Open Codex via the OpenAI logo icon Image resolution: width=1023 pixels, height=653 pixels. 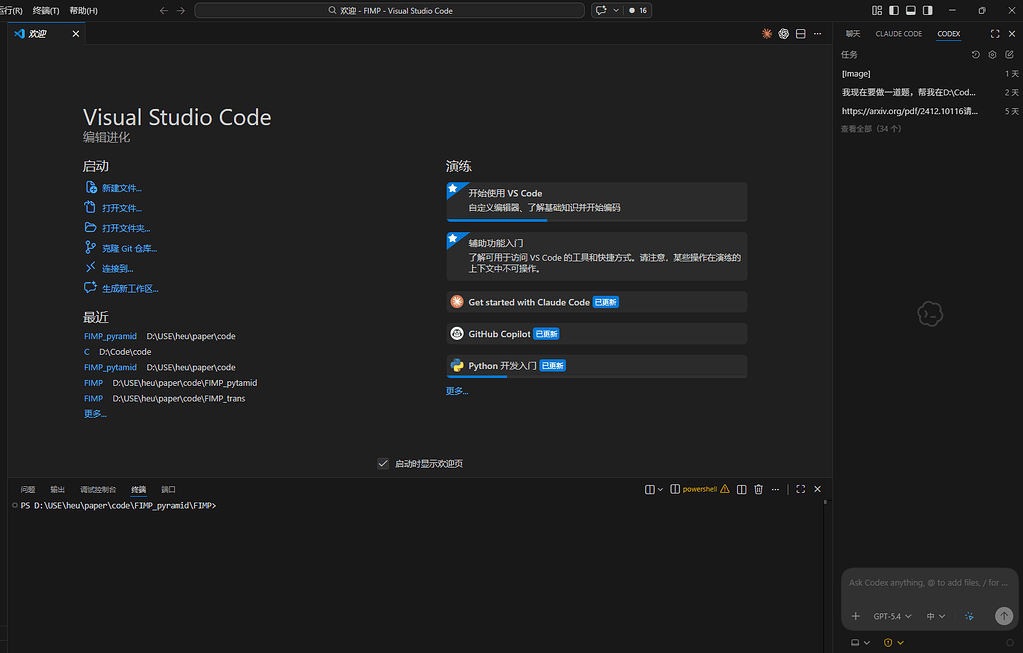coord(784,34)
